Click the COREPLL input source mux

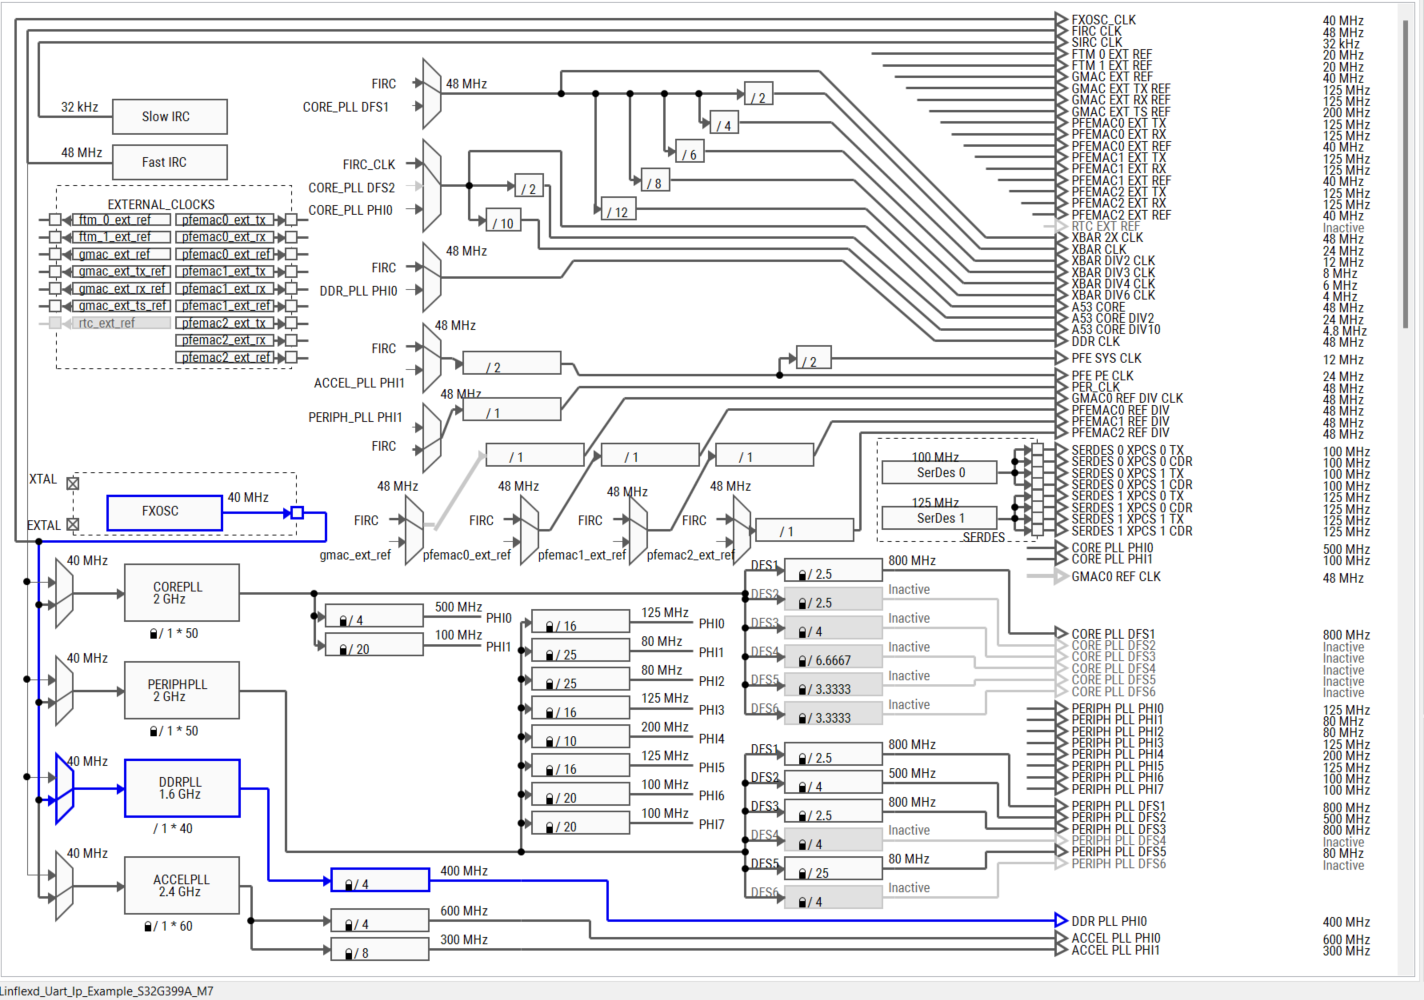point(65,594)
